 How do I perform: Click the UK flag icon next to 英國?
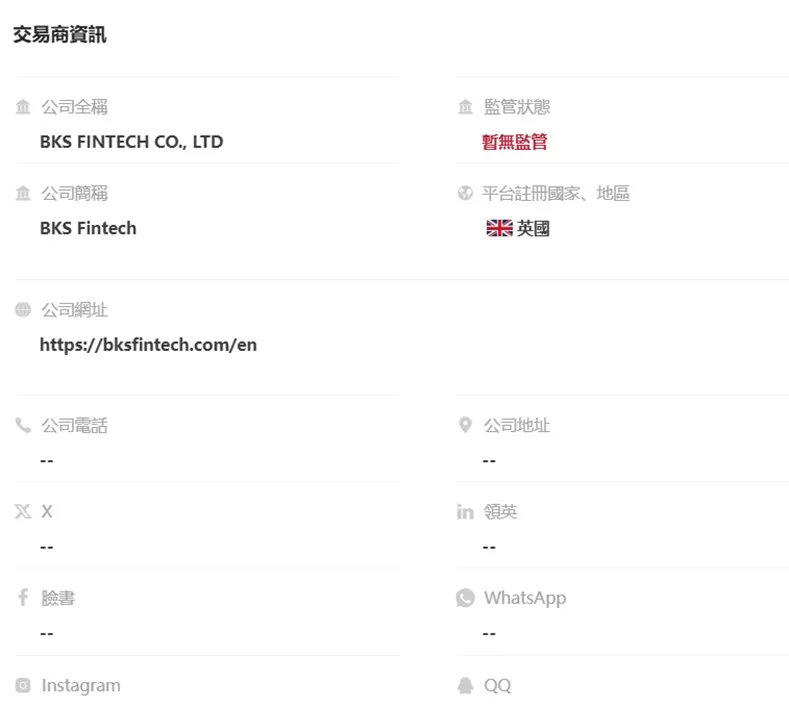click(x=499, y=228)
